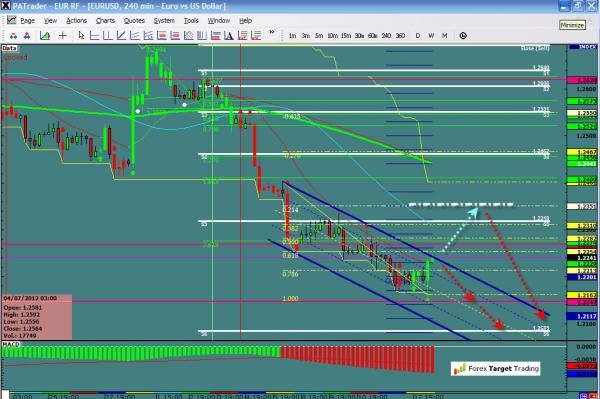Switch chart to Weekly (W) timeframe
Viewport: 600px width, 399px height.
pos(431,36)
